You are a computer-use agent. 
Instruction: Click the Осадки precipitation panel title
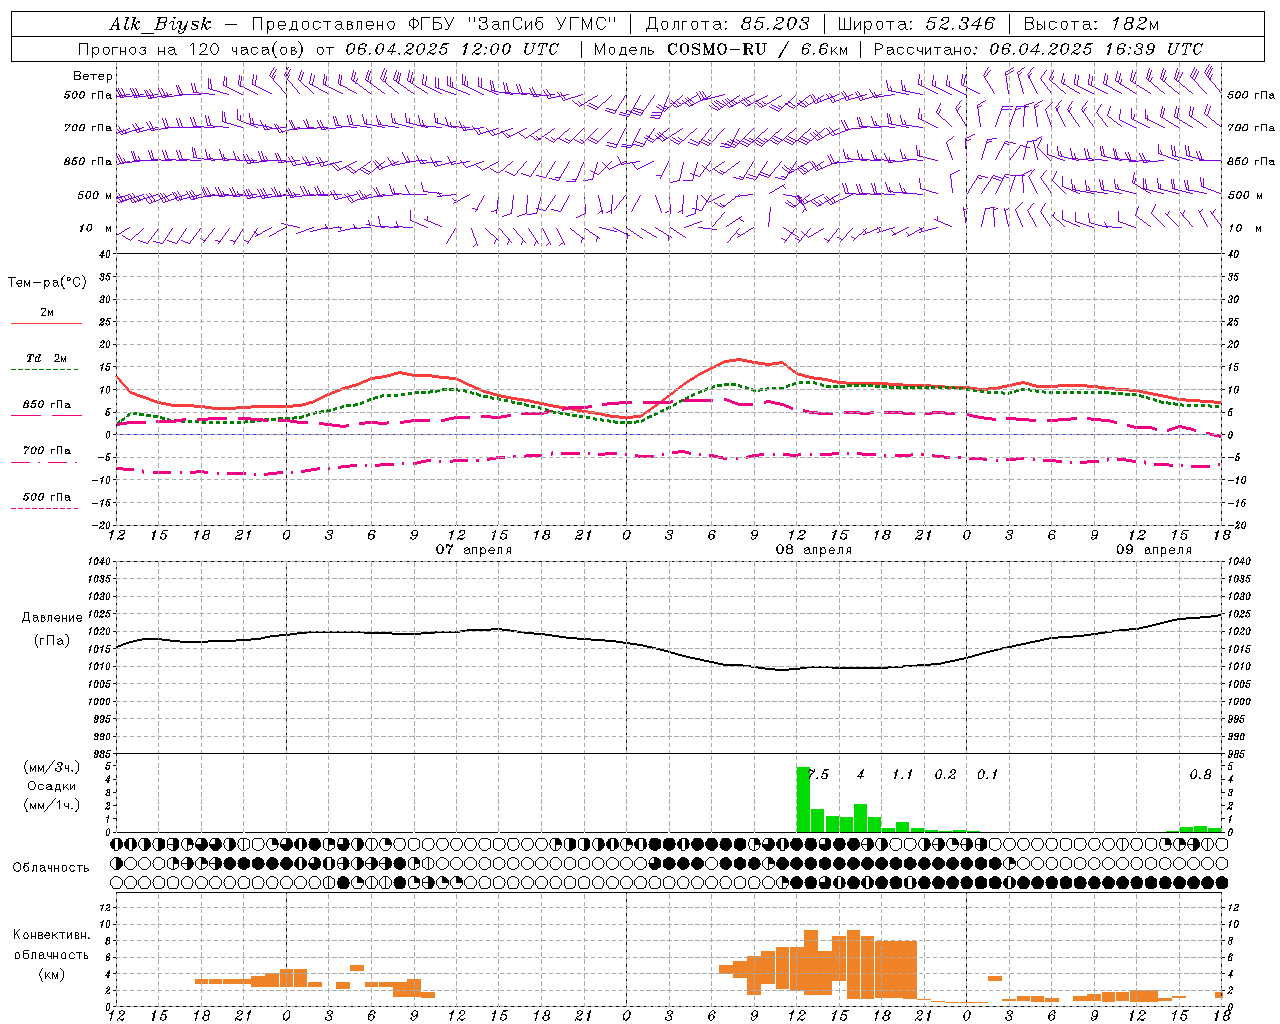point(51,786)
